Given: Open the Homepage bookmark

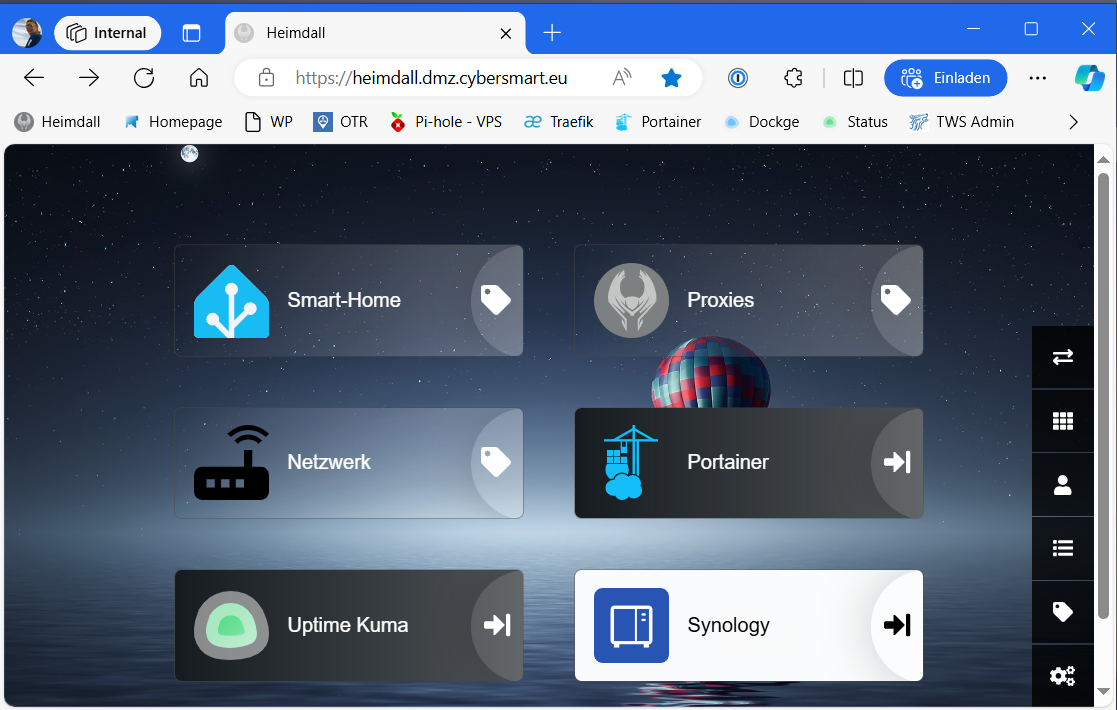Looking at the screenshot, I should click(173, 122).
